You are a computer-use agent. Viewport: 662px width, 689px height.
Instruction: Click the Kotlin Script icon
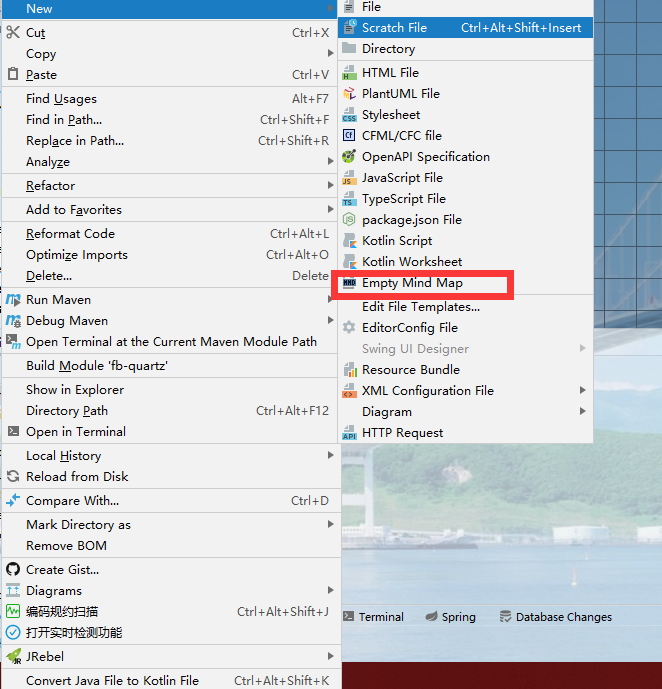pyautogui.click(x=349, y=241)
